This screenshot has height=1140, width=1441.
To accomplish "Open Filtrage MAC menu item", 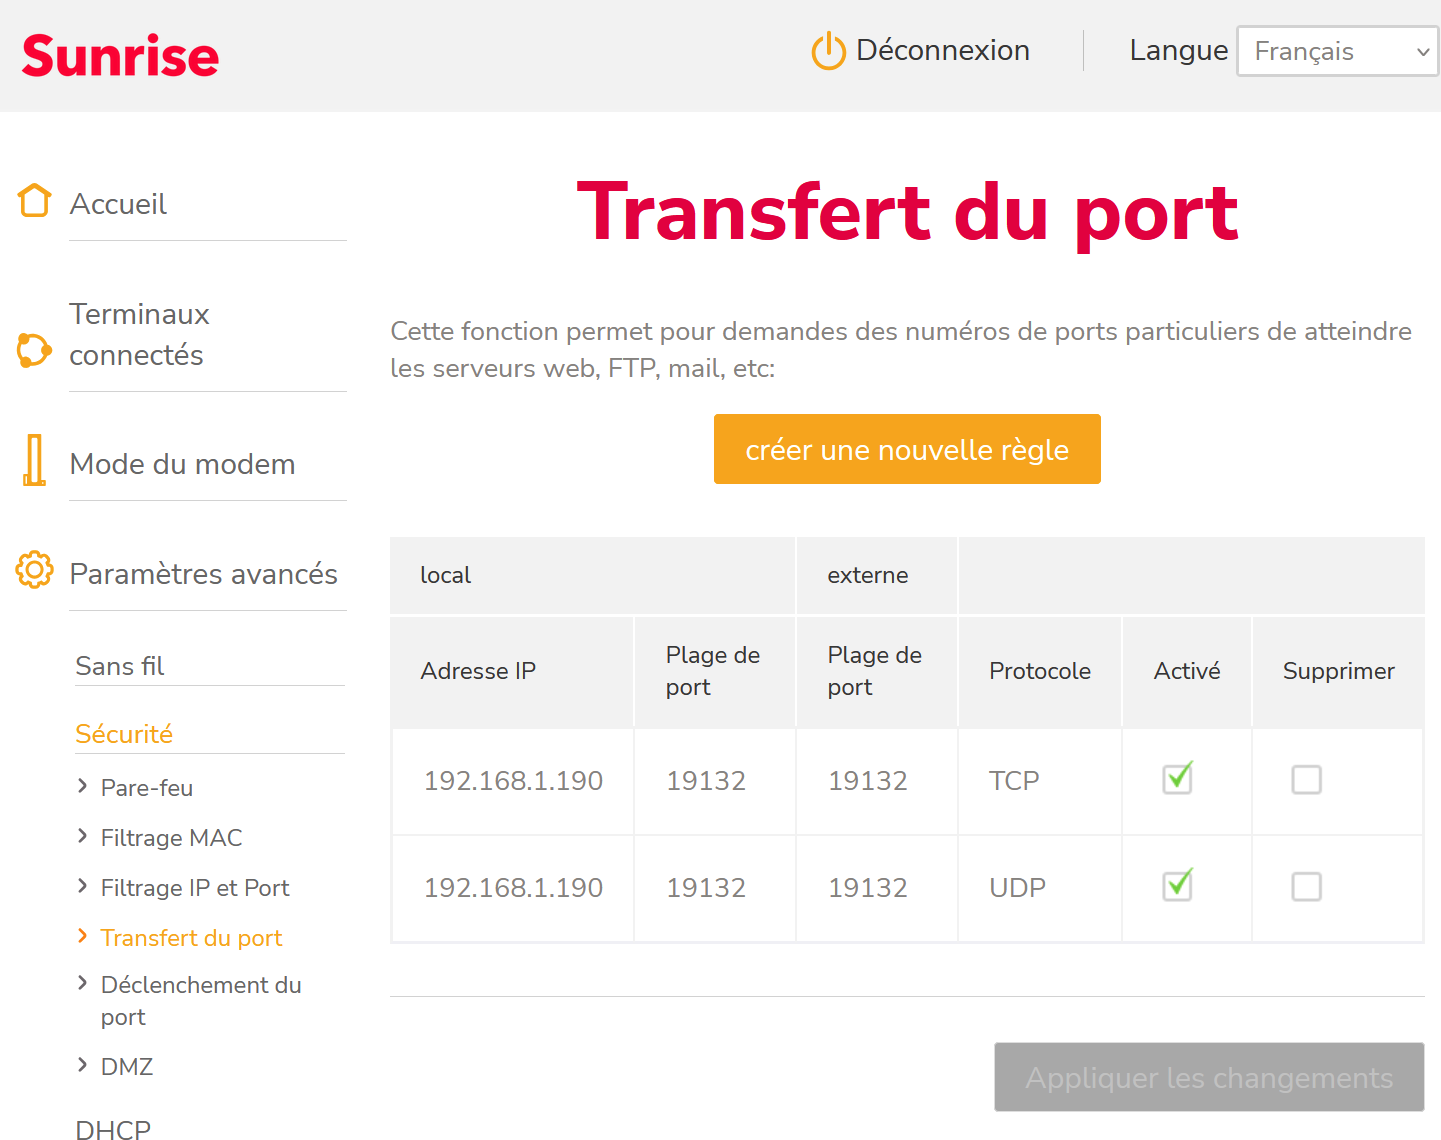I will coord(171,838).
